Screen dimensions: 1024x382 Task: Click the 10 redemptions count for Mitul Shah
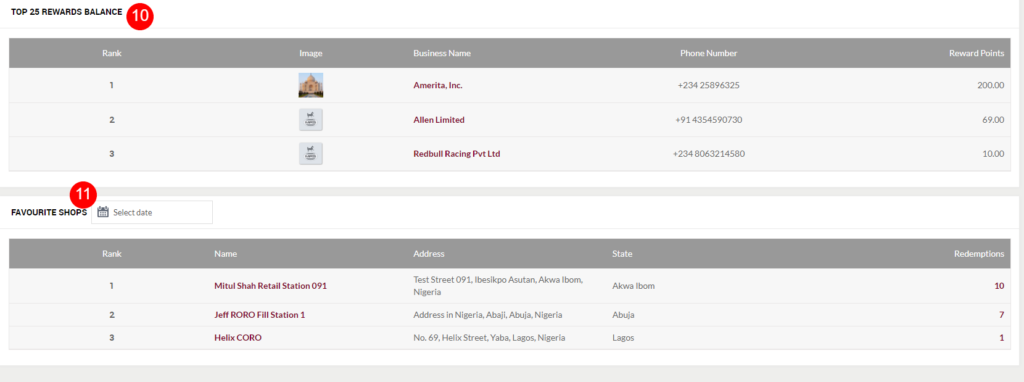(x=999, y=286)
